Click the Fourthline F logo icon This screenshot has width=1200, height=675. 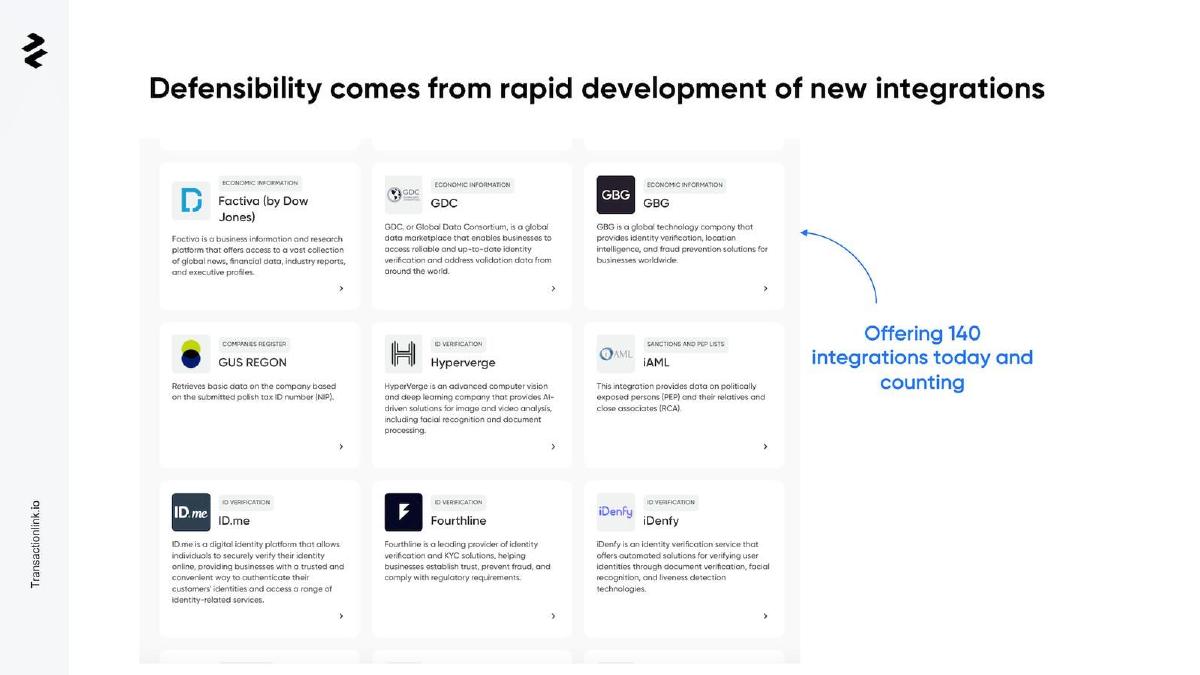[x=404, y=512]
